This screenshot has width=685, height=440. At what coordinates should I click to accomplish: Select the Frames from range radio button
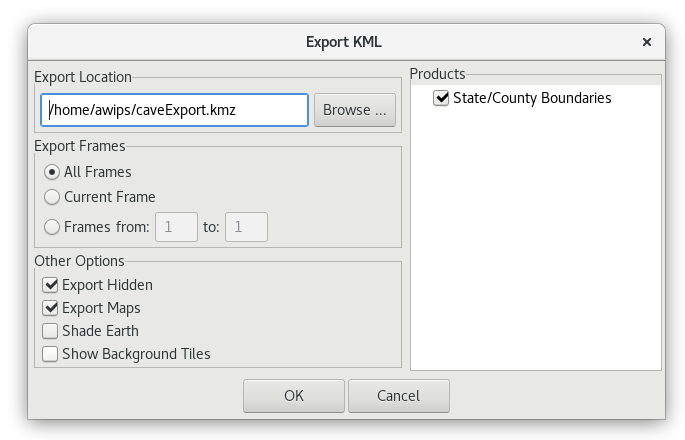click(52, 227)
